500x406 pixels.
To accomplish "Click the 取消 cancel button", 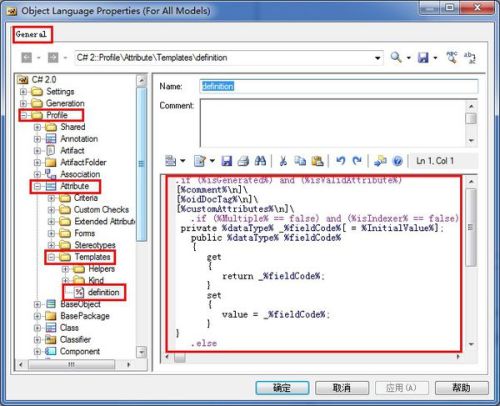I will (342, 388).
